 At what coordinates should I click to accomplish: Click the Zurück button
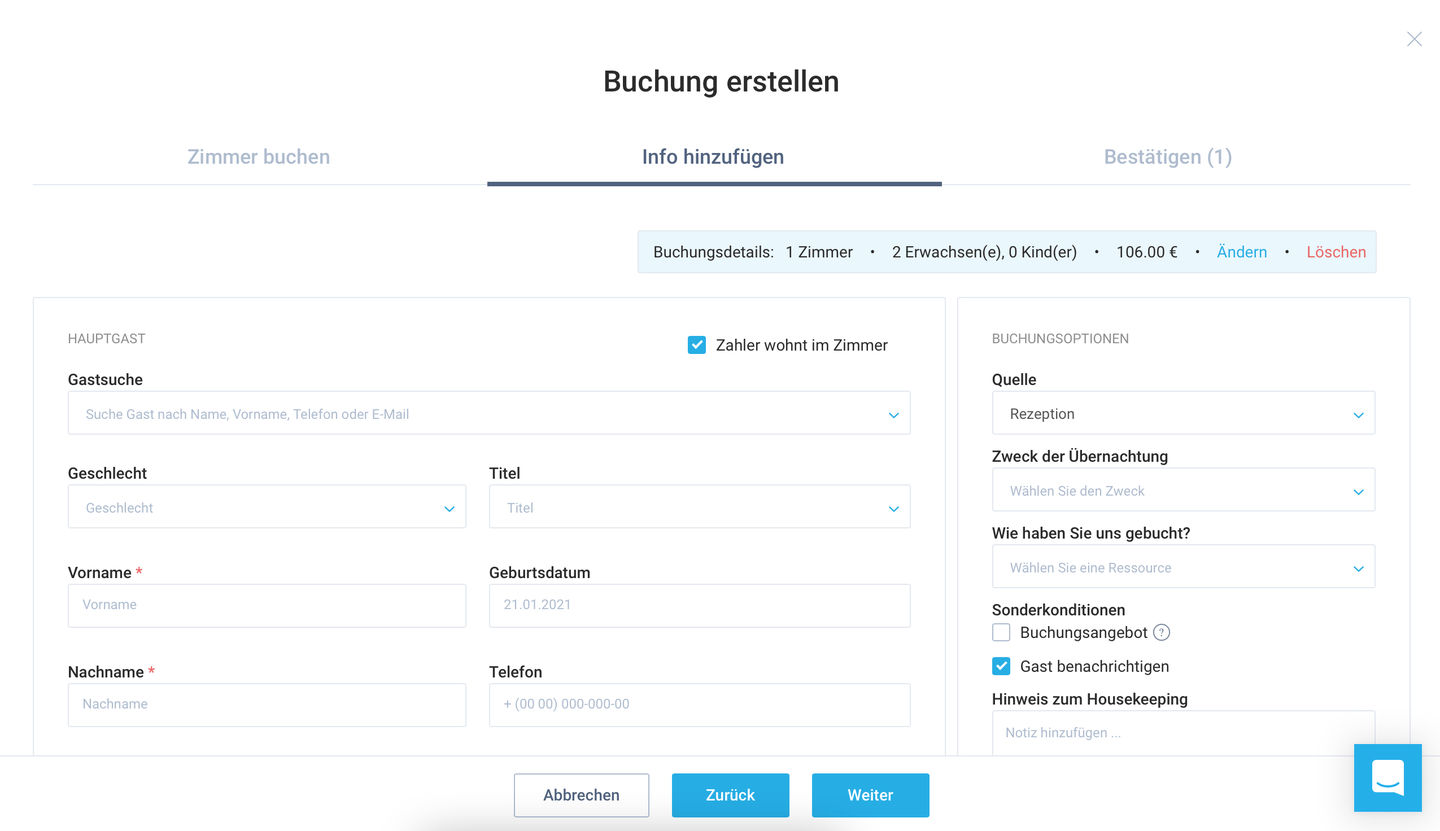coord(730,795)
